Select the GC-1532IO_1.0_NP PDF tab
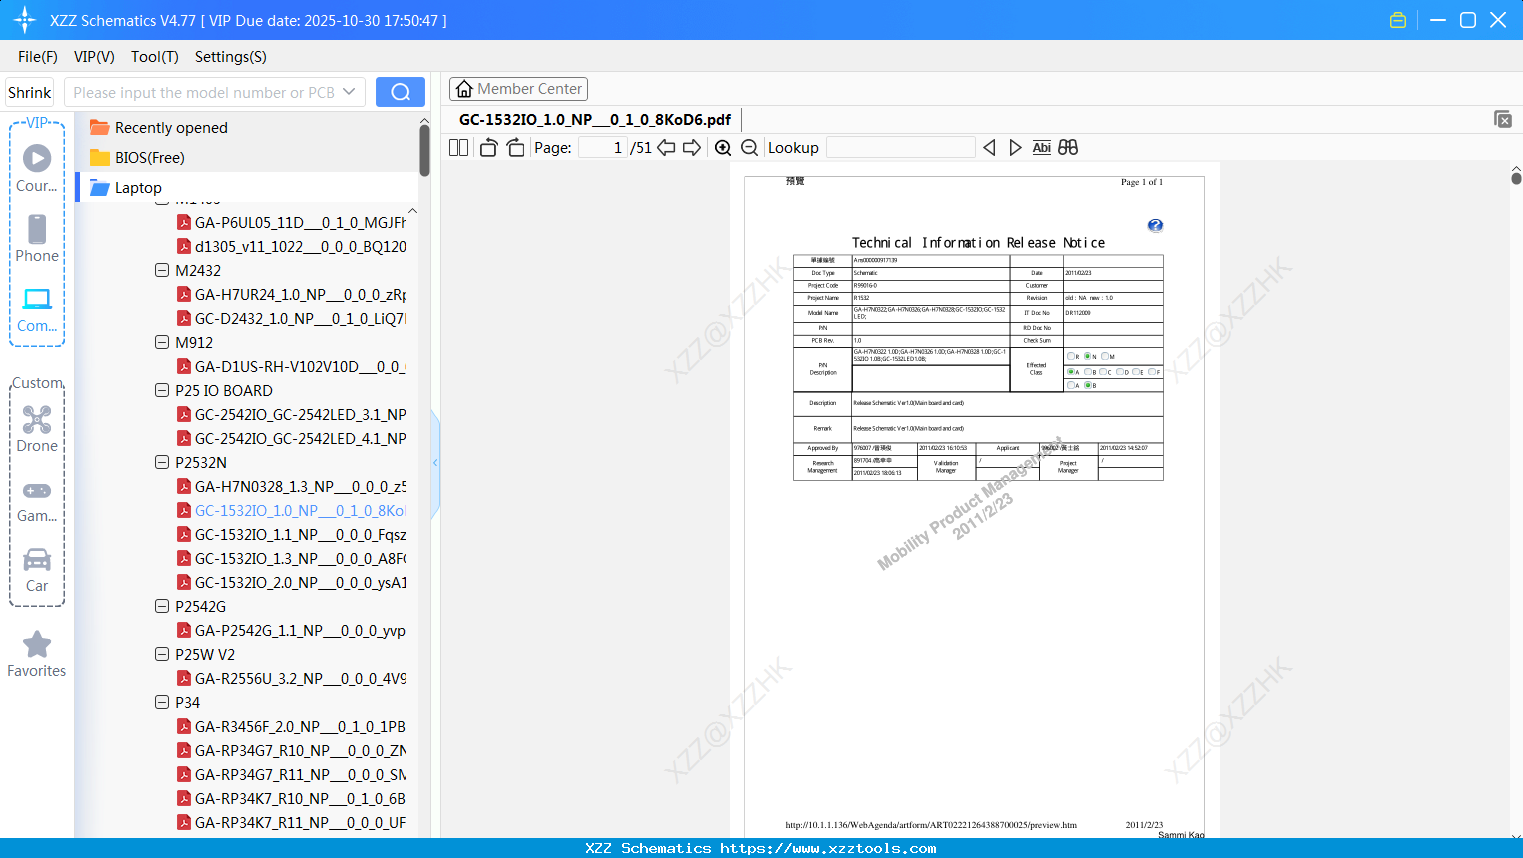The width and height of the screenshot is (1523, 858). [595, 119]
